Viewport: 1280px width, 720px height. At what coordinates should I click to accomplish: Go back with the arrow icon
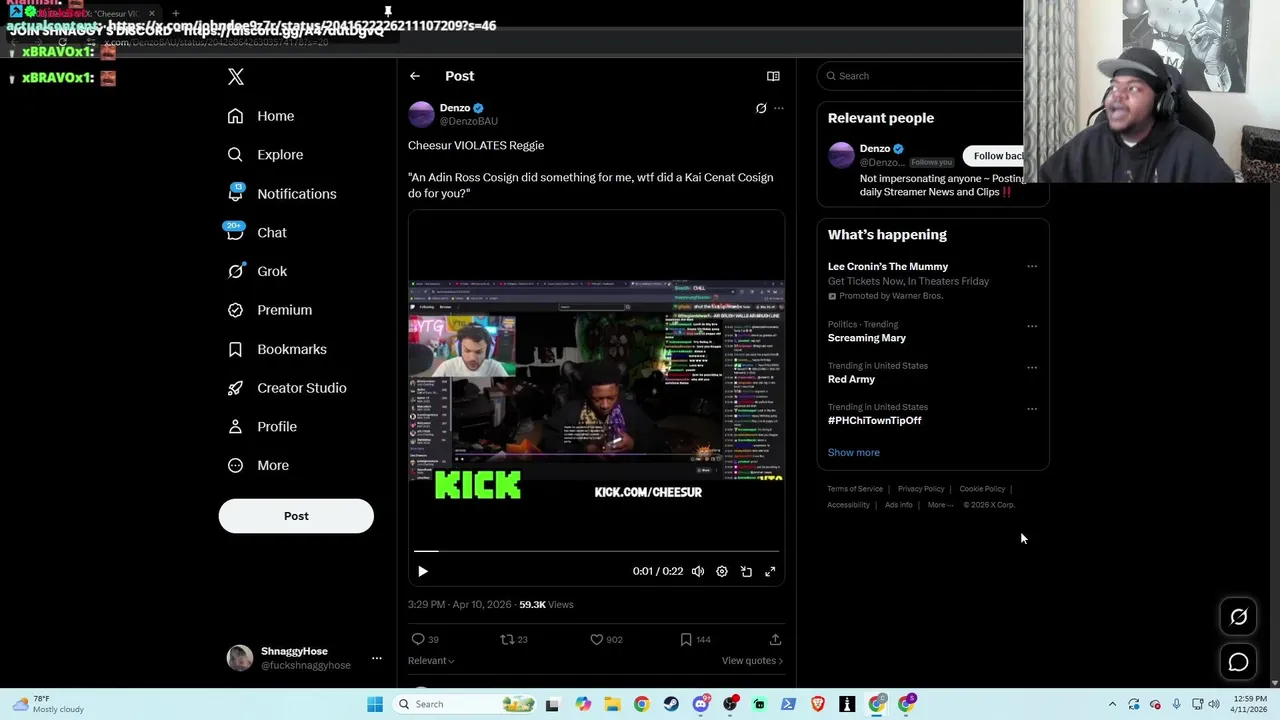[415, 76]
